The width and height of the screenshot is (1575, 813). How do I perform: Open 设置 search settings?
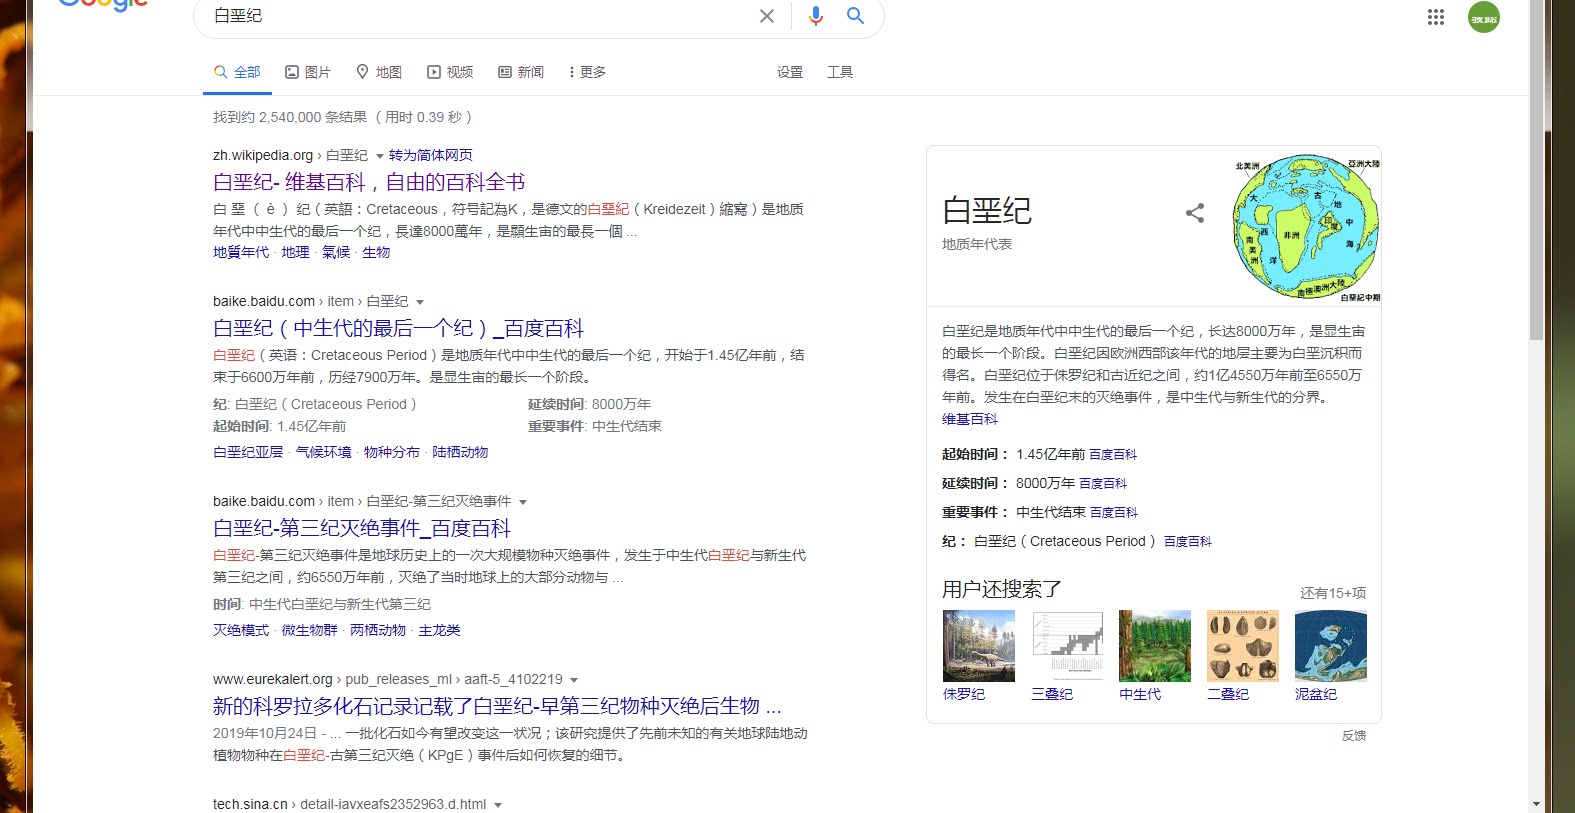coord(790,72)
